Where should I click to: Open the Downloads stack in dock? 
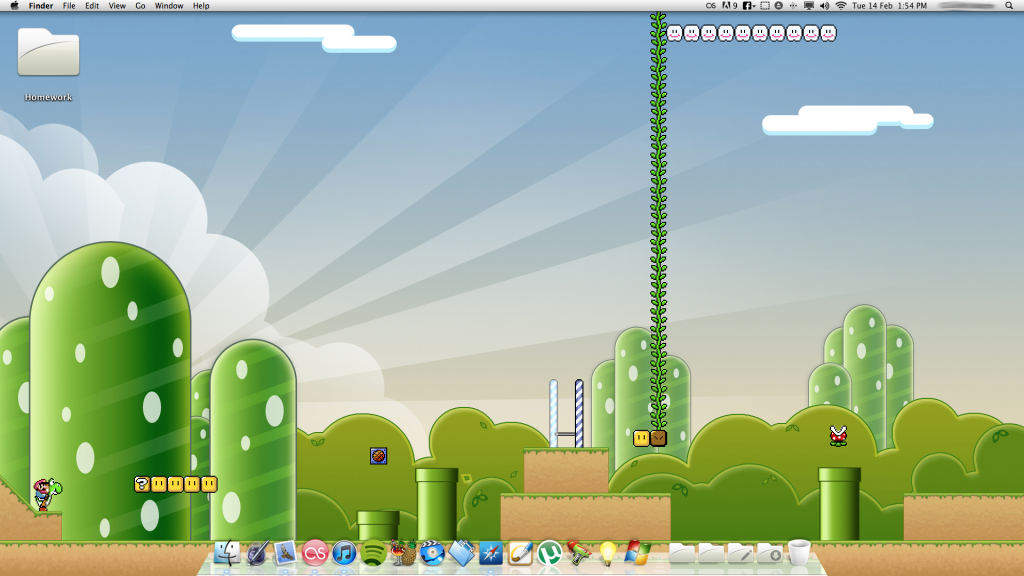coord(769,553)
